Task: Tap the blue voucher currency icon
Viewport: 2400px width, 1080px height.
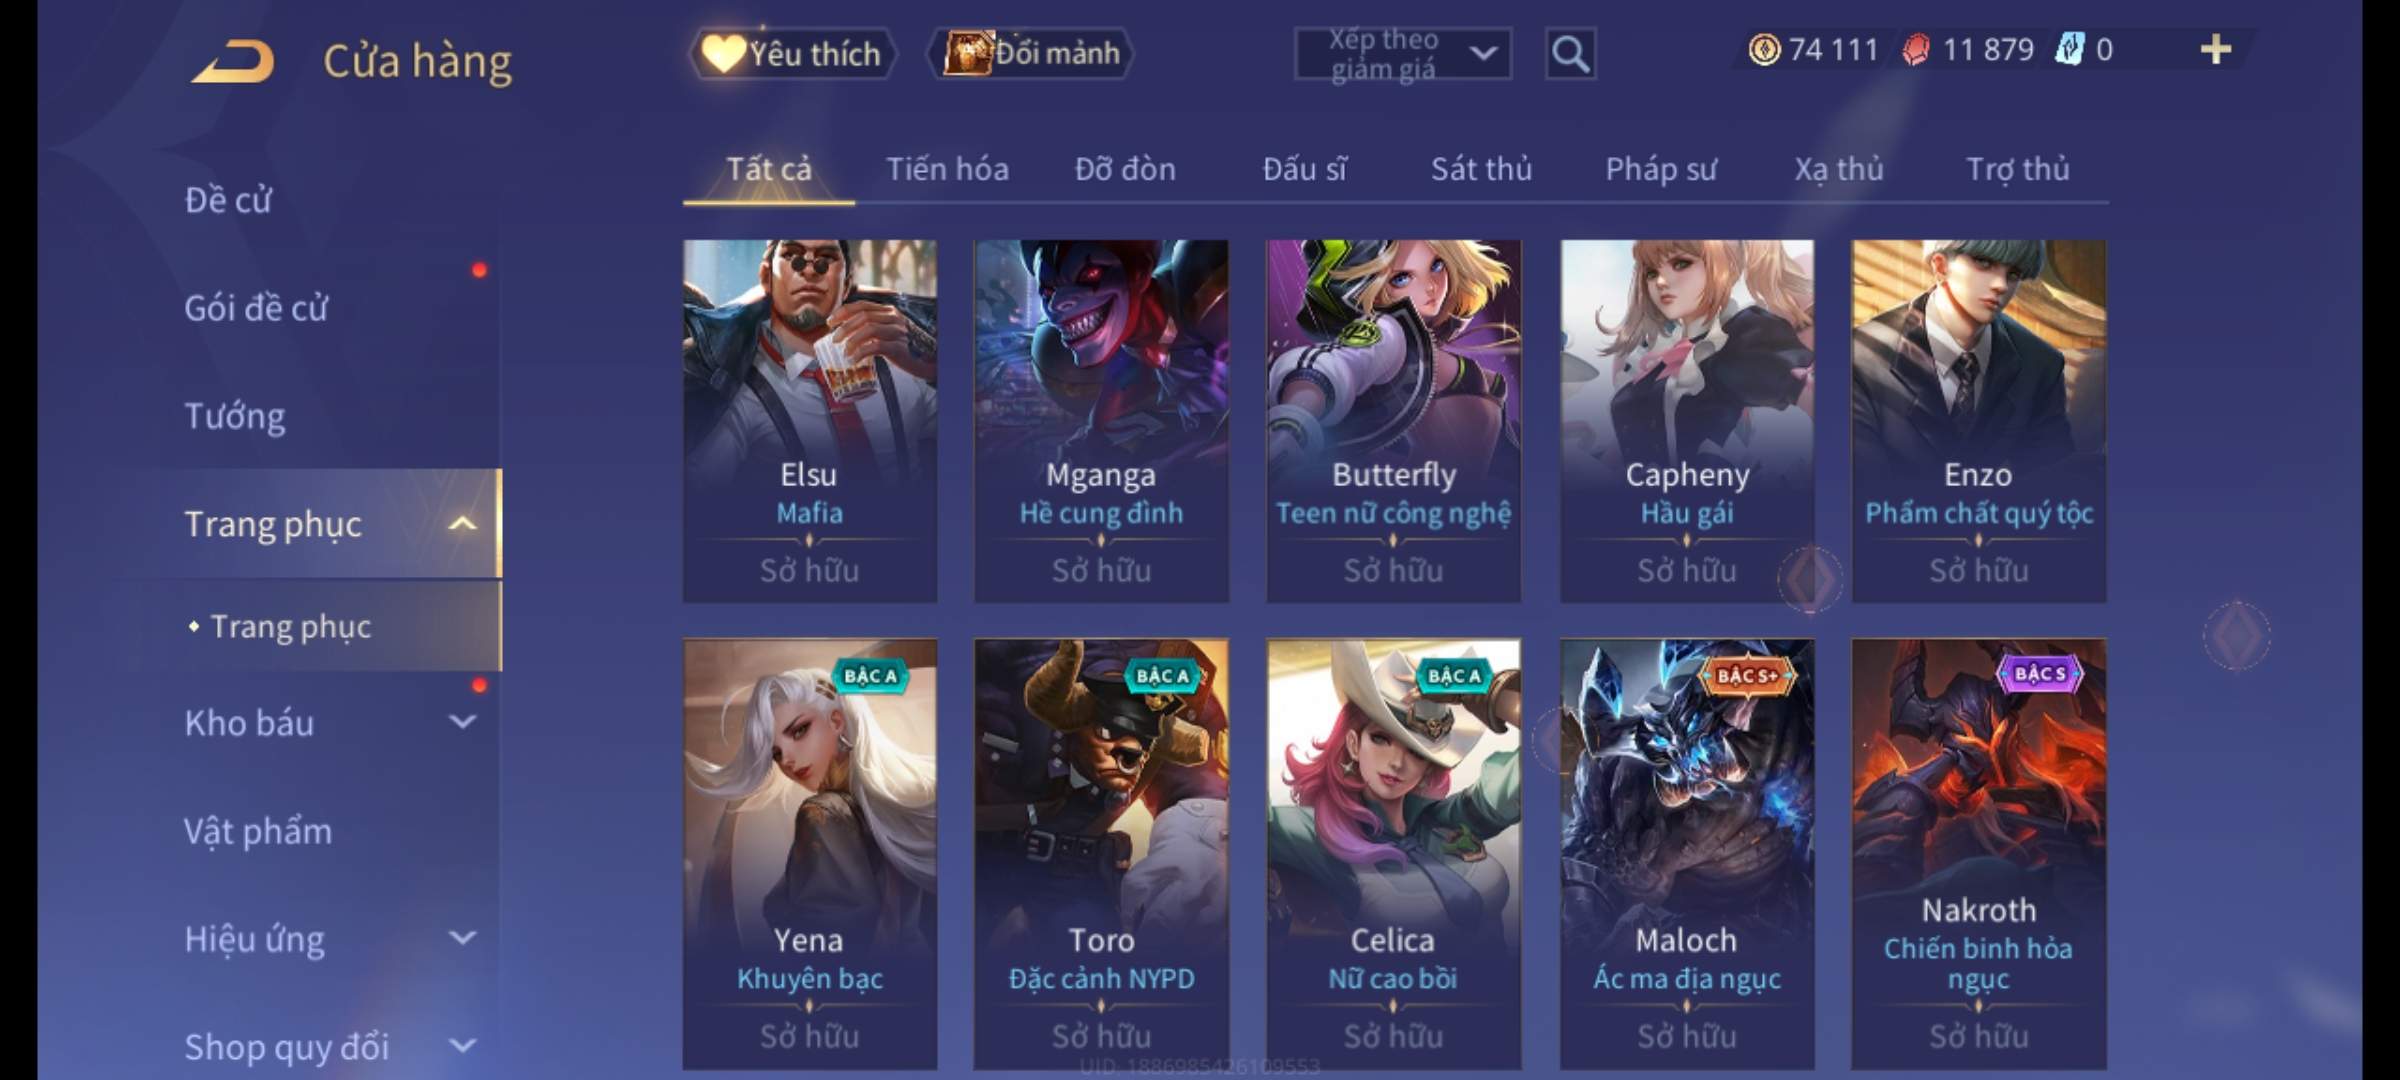Action: point(2068,49)
